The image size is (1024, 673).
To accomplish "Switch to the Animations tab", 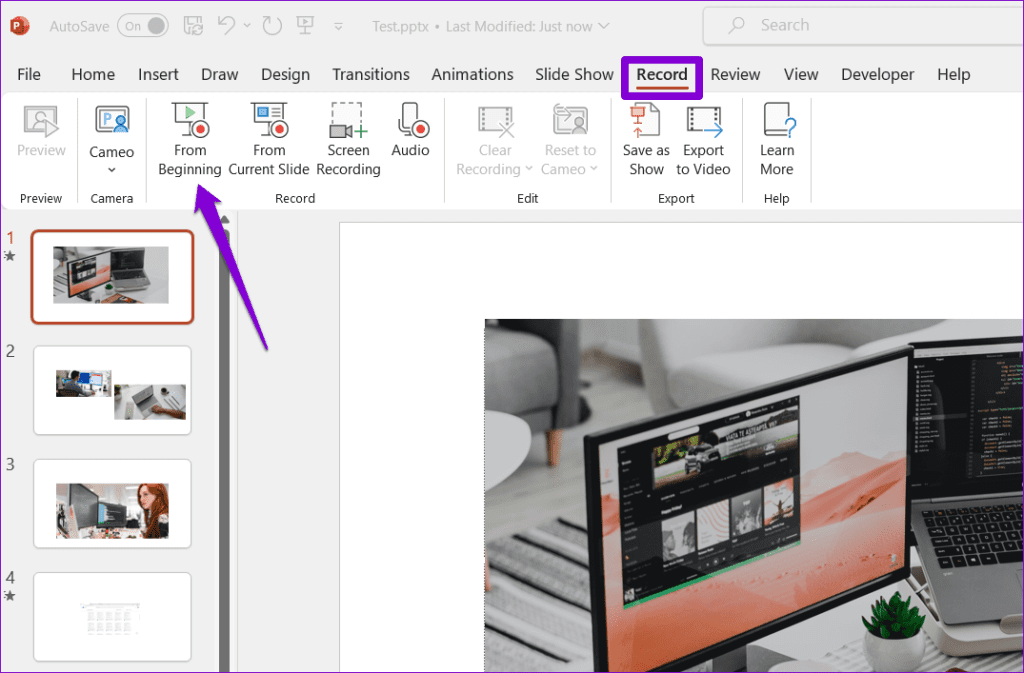I will pos(472,74).
